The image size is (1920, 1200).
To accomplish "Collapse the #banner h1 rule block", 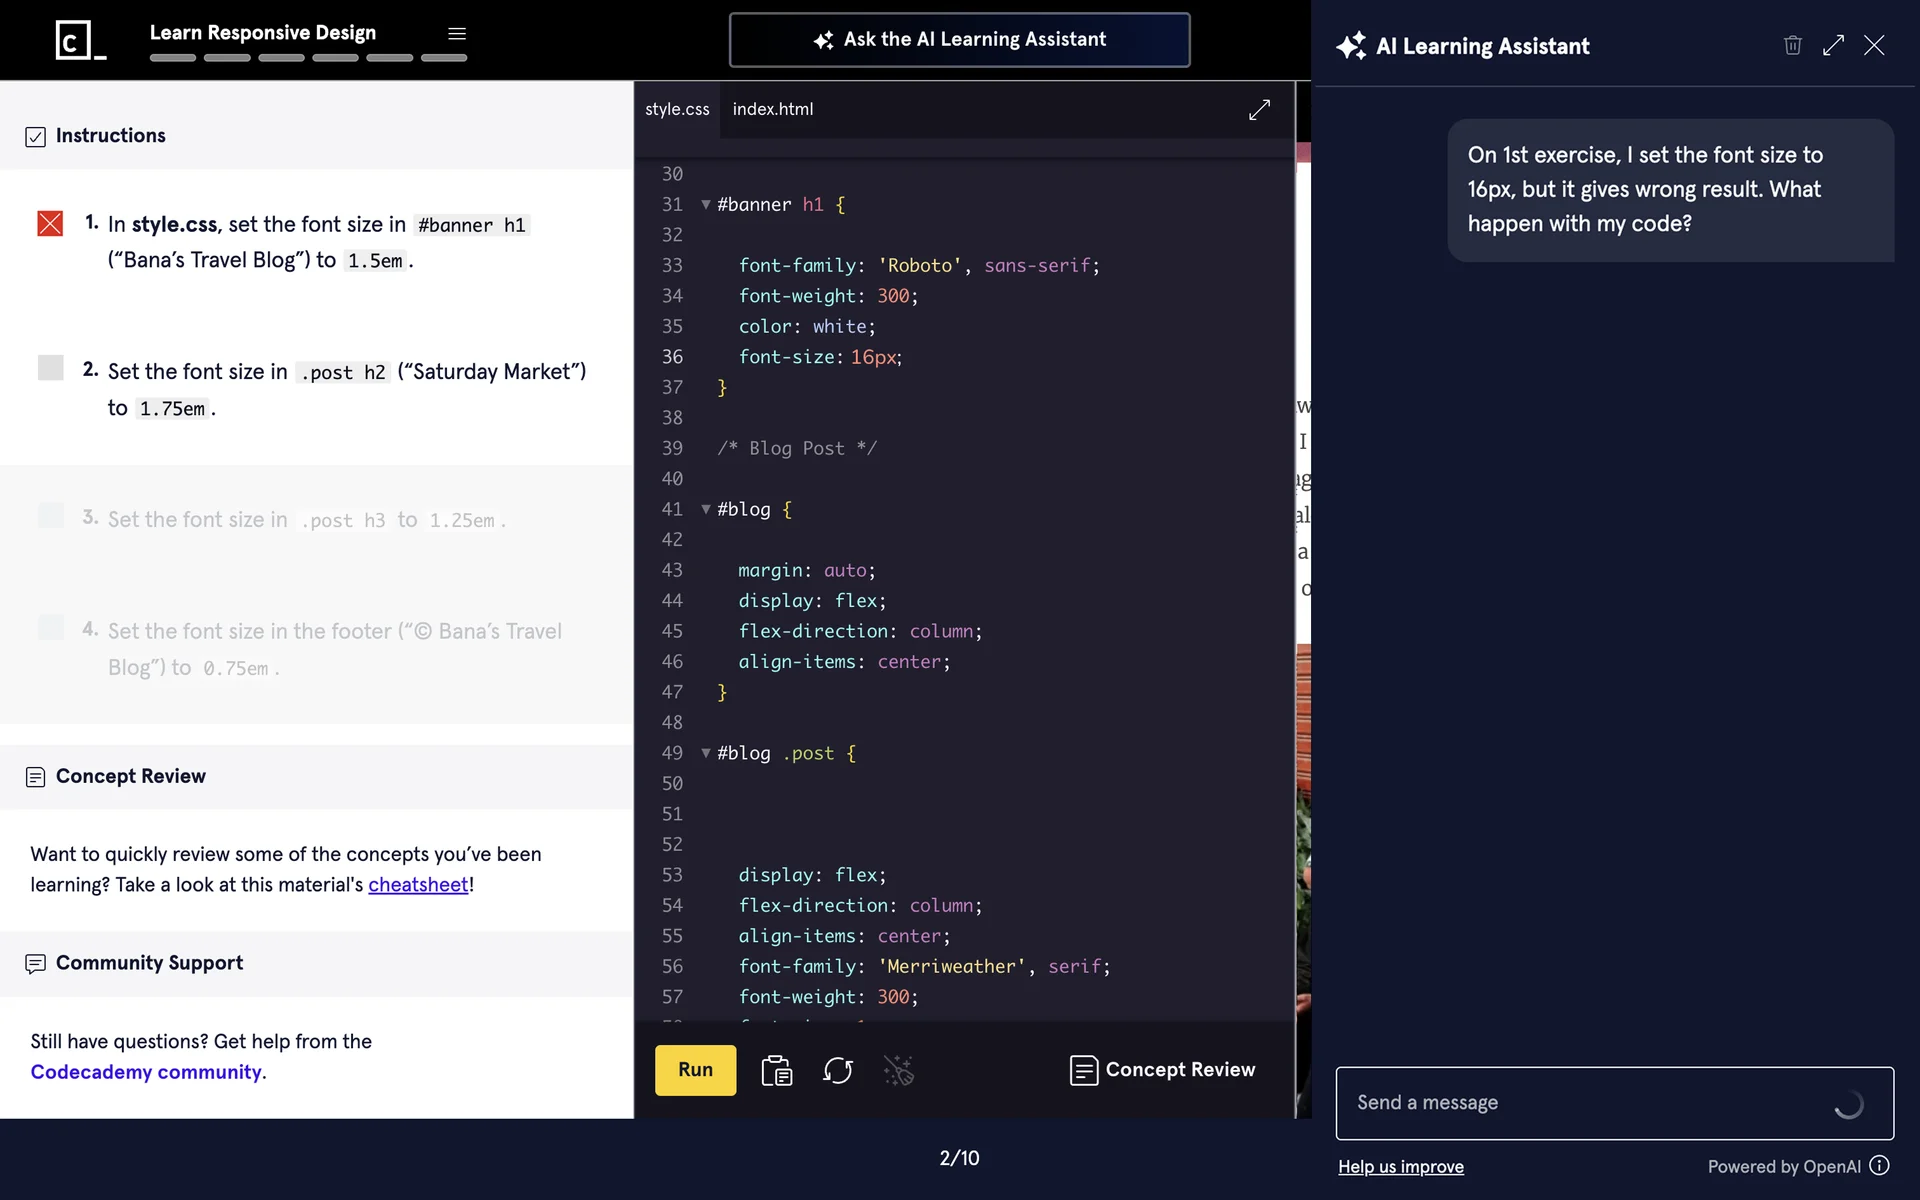I will point(706,204).
